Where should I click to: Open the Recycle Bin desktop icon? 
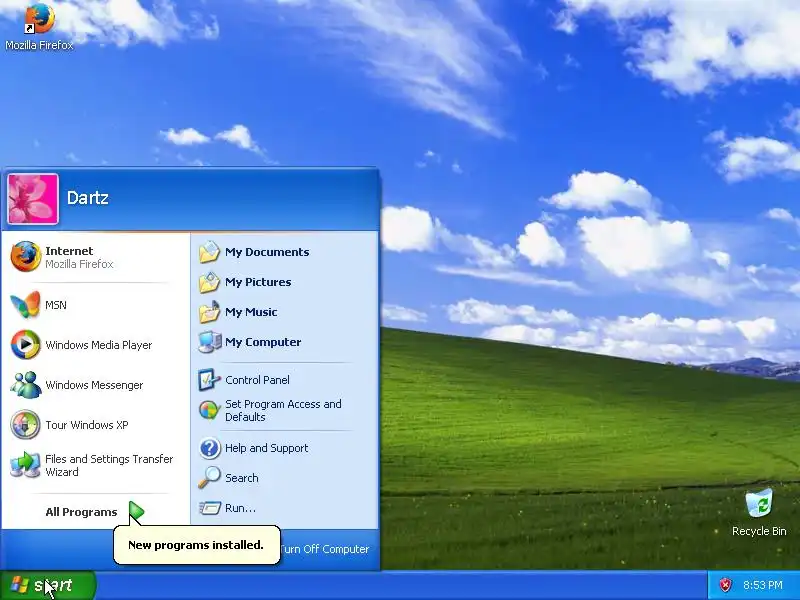[759, 504]
